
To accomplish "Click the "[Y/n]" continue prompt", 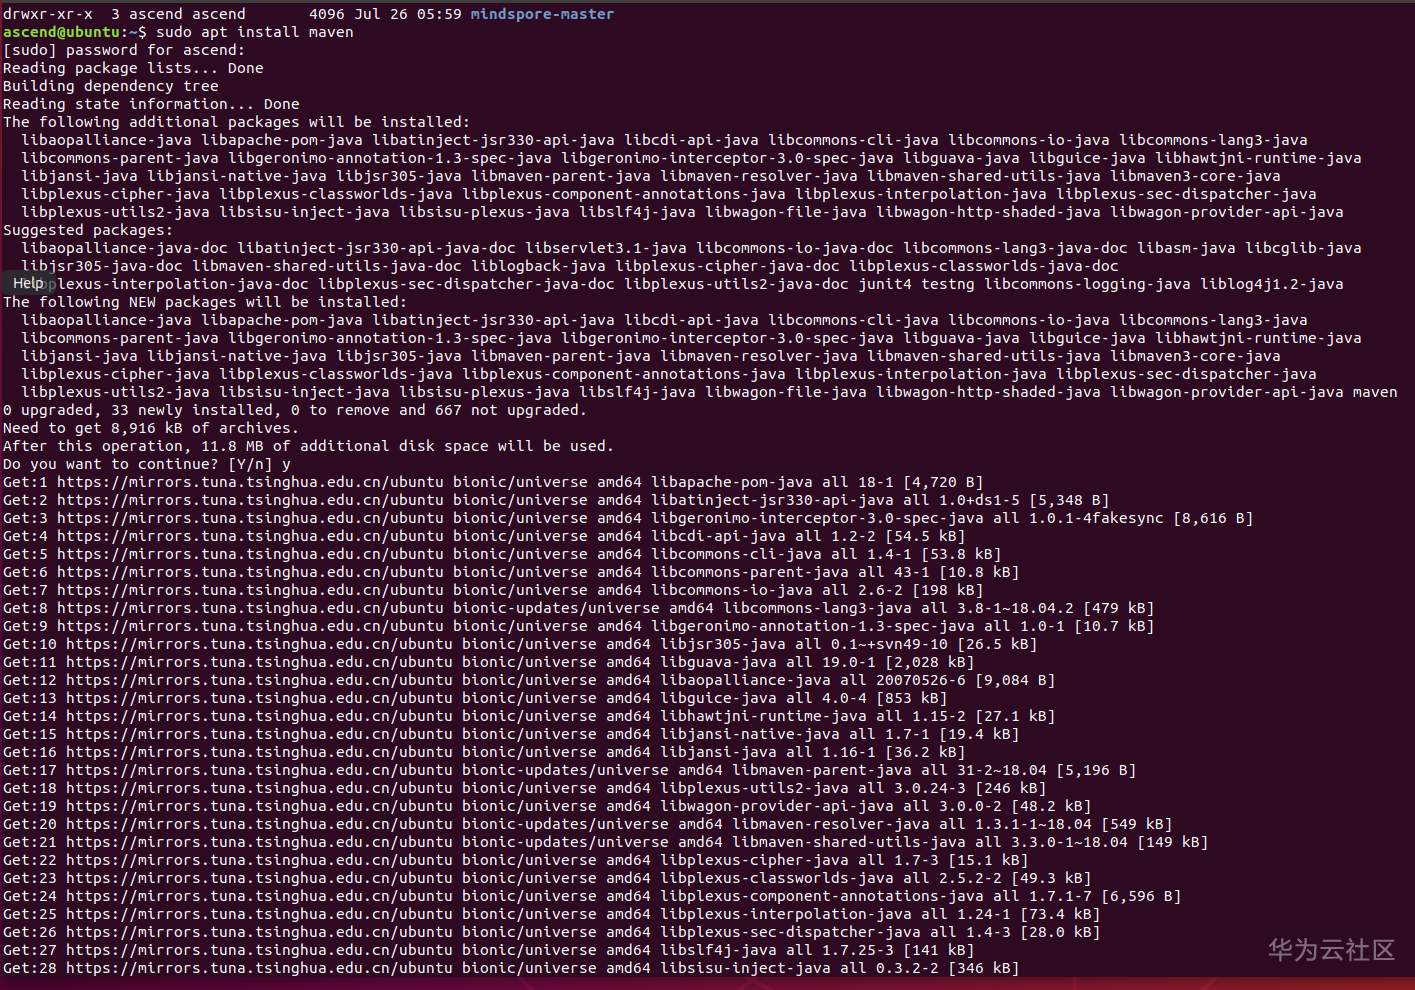I will coord(250,464).
